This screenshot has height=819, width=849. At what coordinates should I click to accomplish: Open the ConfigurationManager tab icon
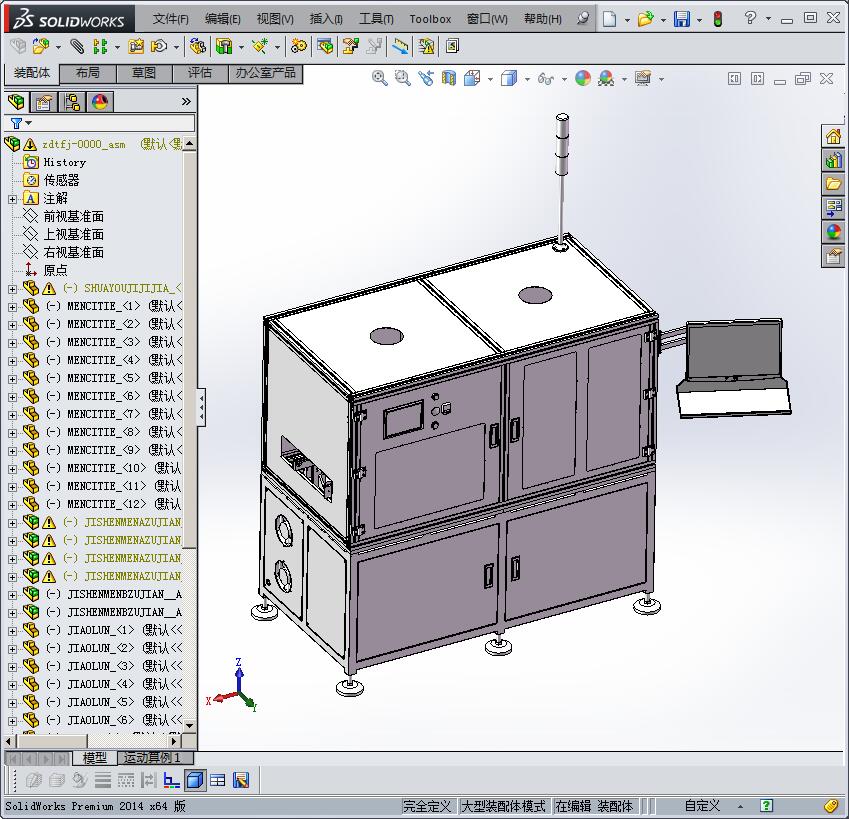pos(71,102)
